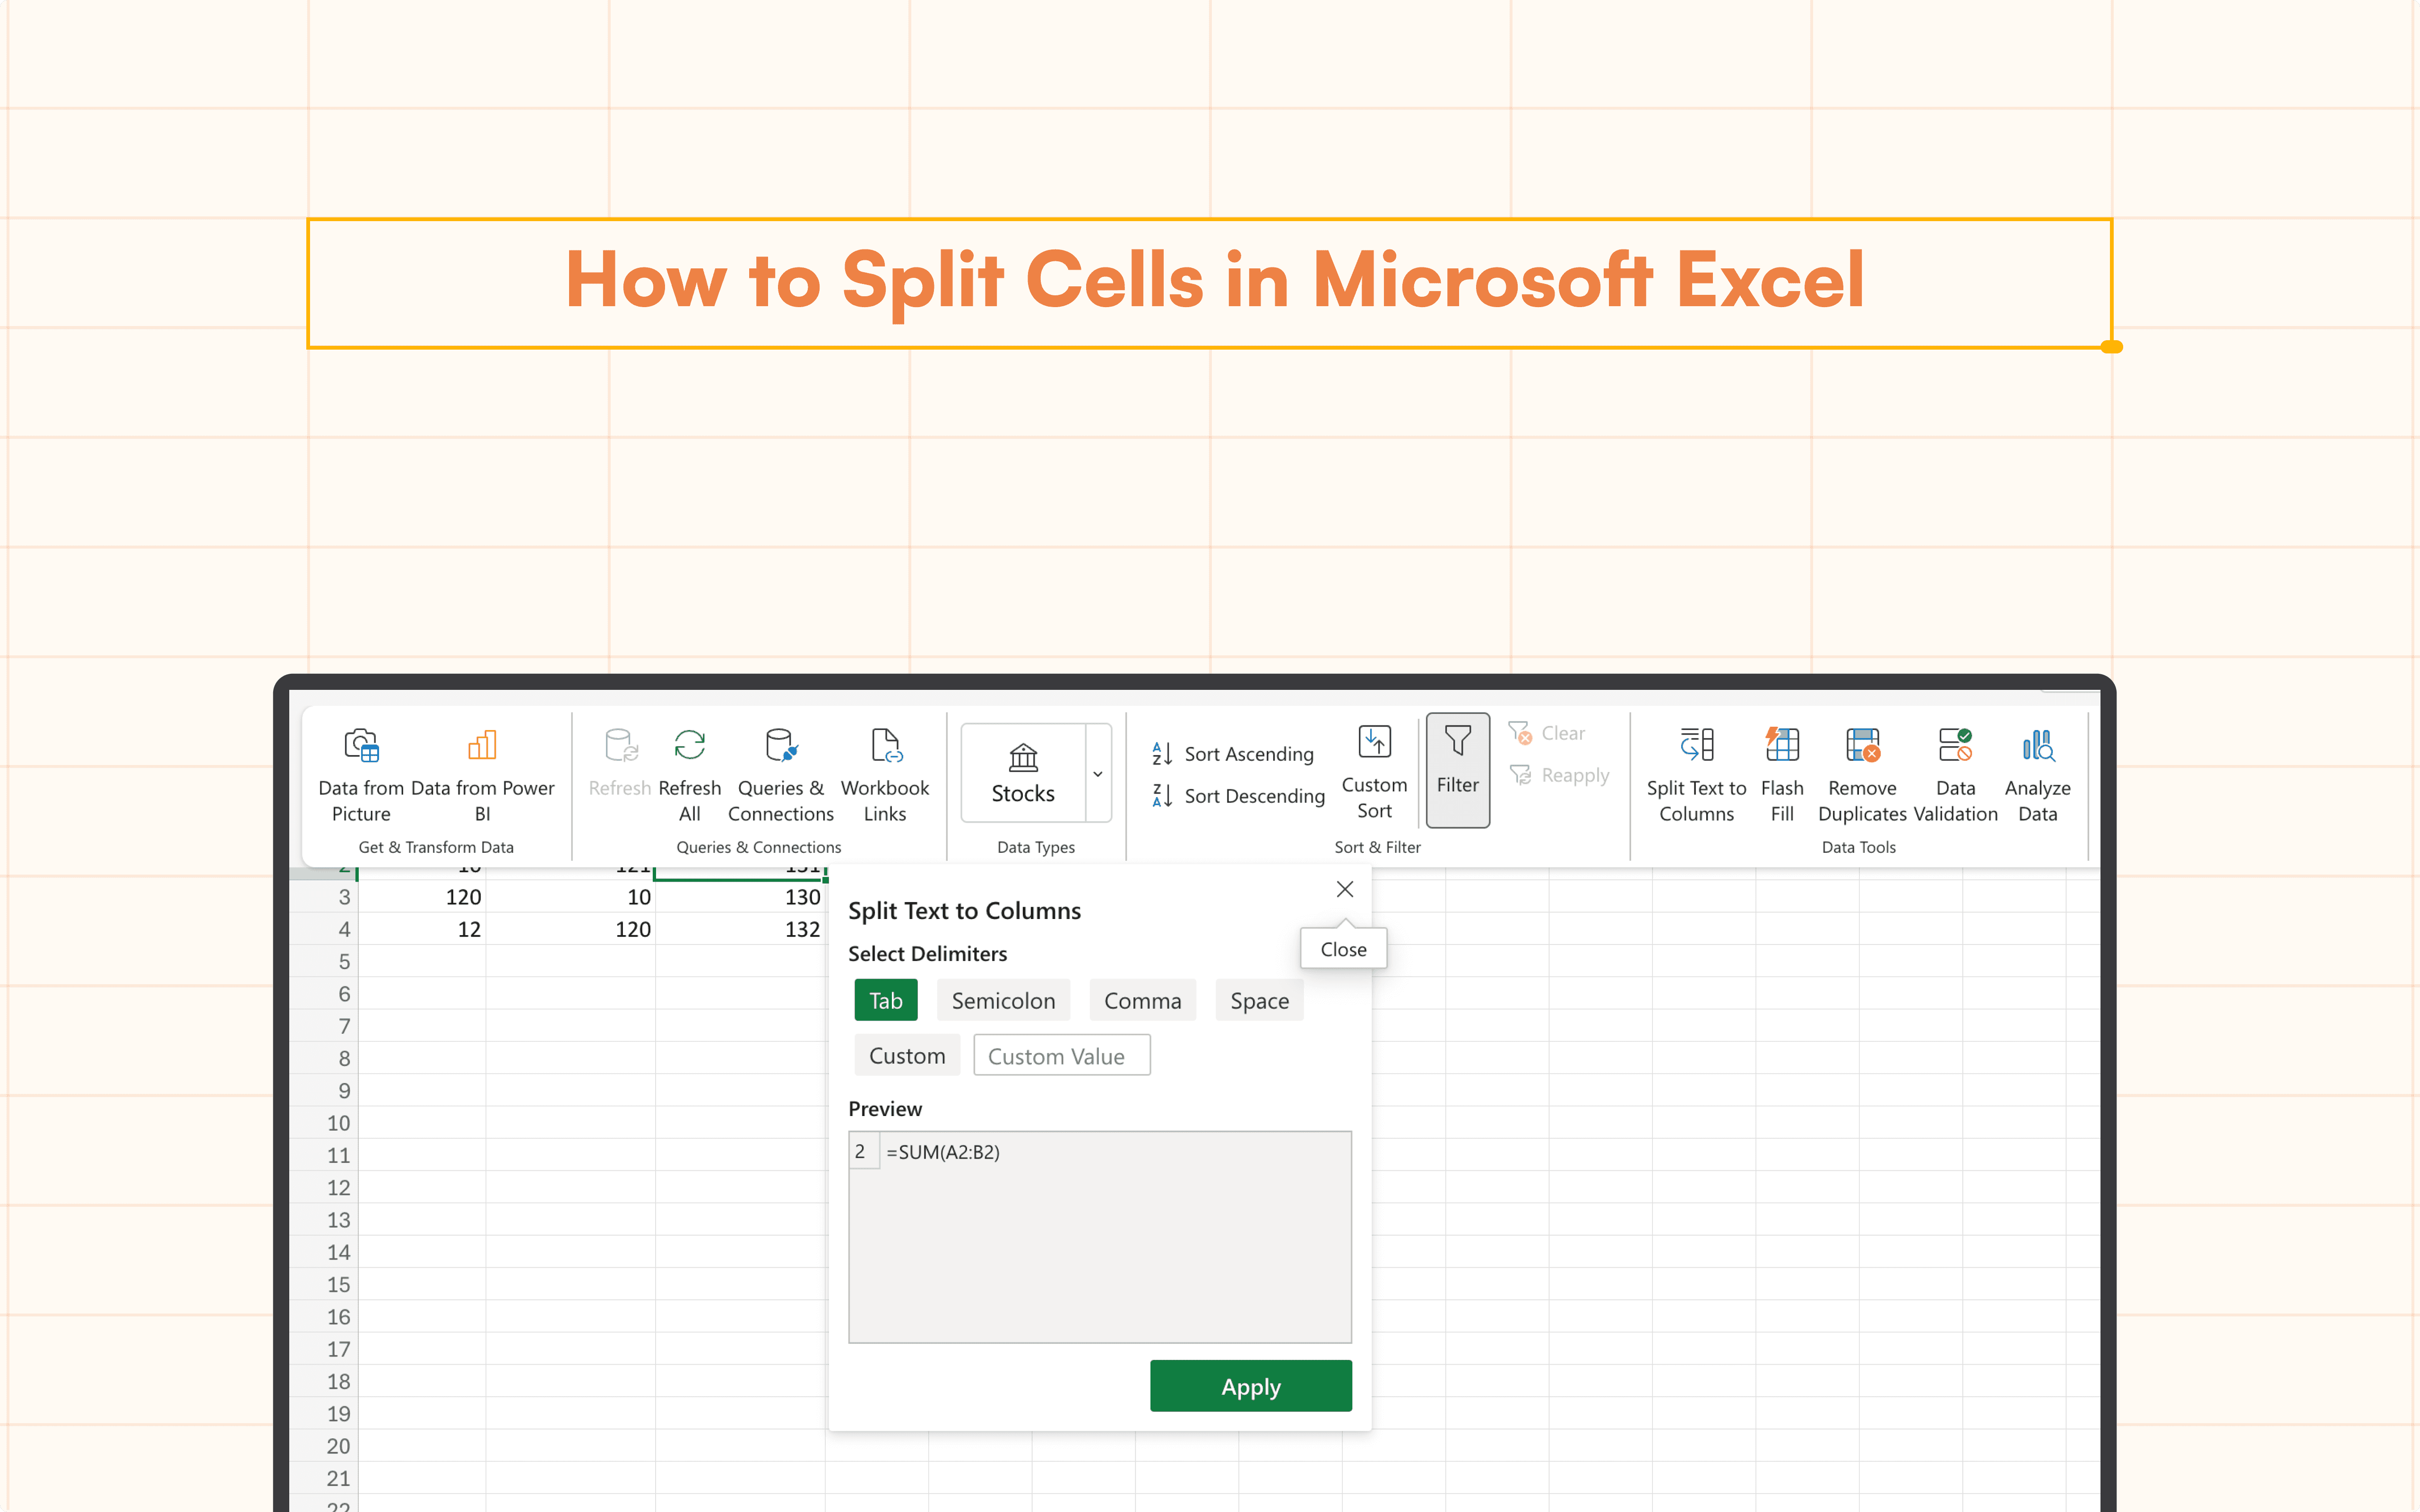Click cell with value 132
The image size is (2420, 1512).
[740, 929]
